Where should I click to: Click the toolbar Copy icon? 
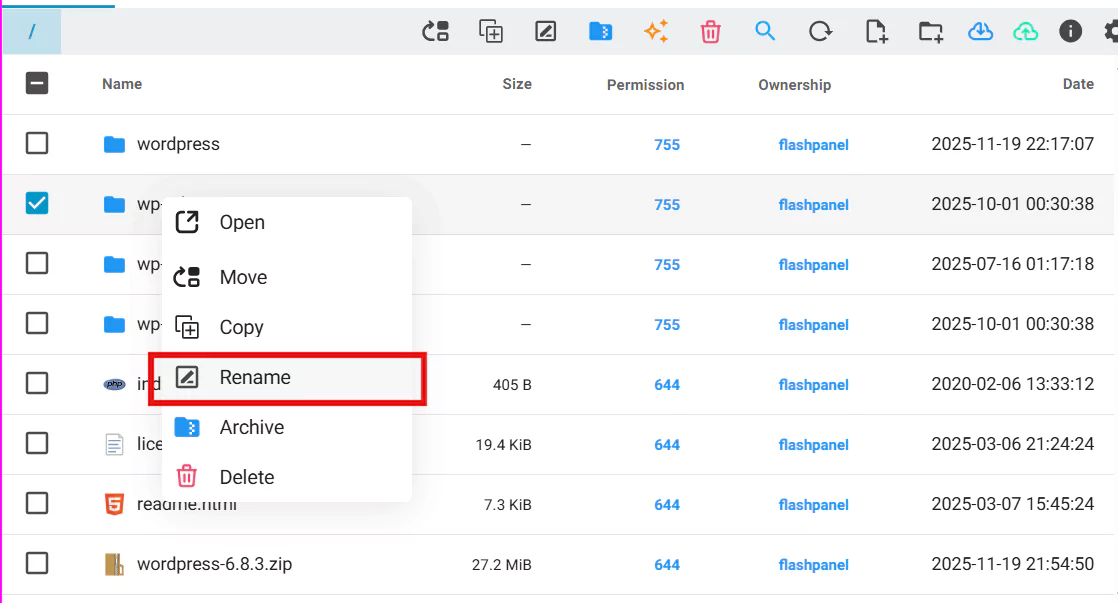(491, 32)
